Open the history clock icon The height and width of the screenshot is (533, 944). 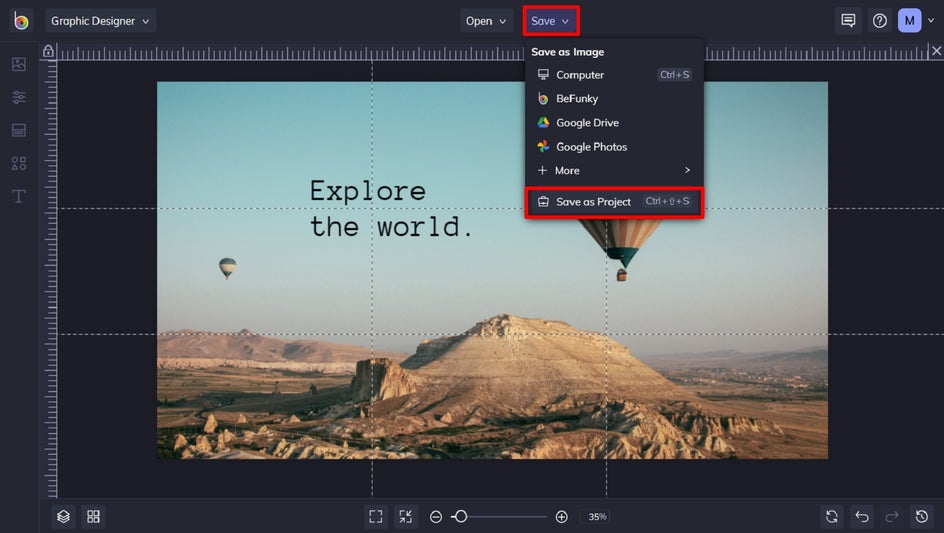[922, 517]
